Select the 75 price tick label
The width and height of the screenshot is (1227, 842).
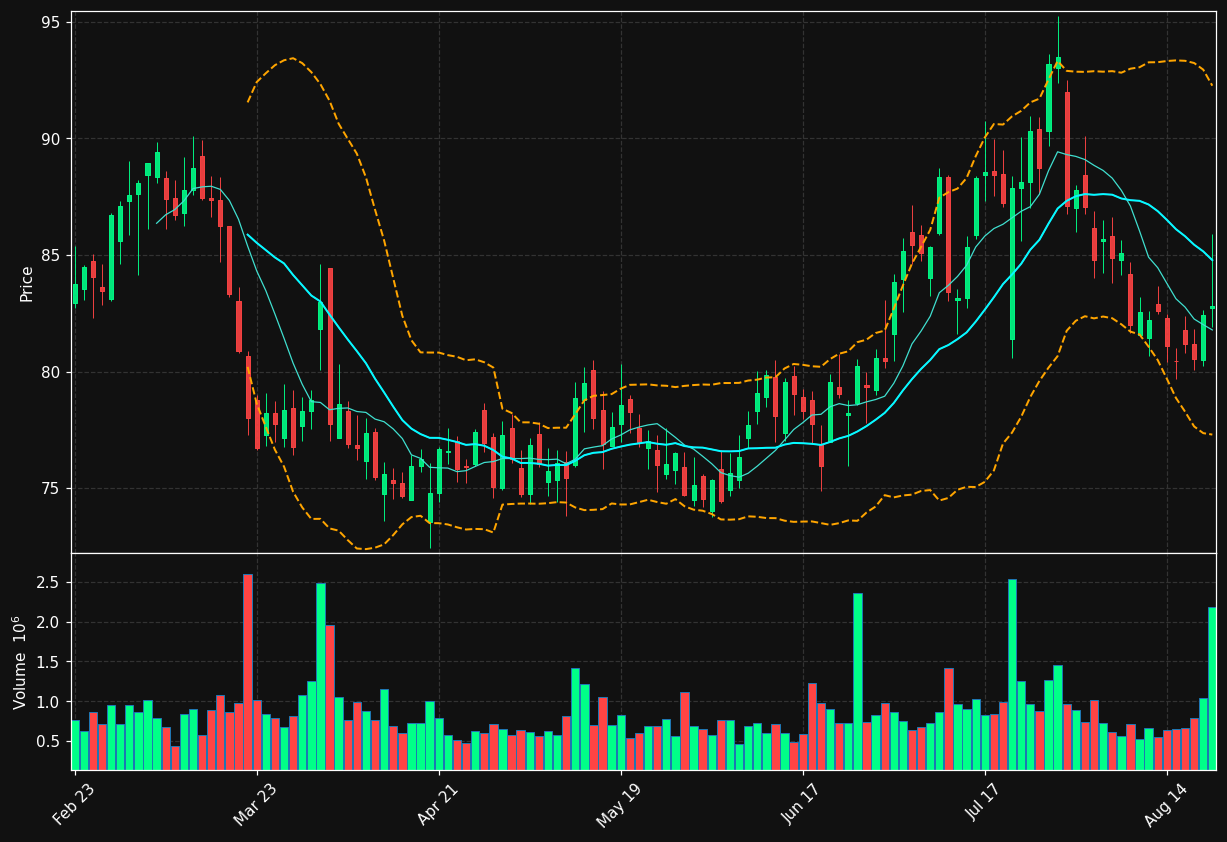coord(53,489)
